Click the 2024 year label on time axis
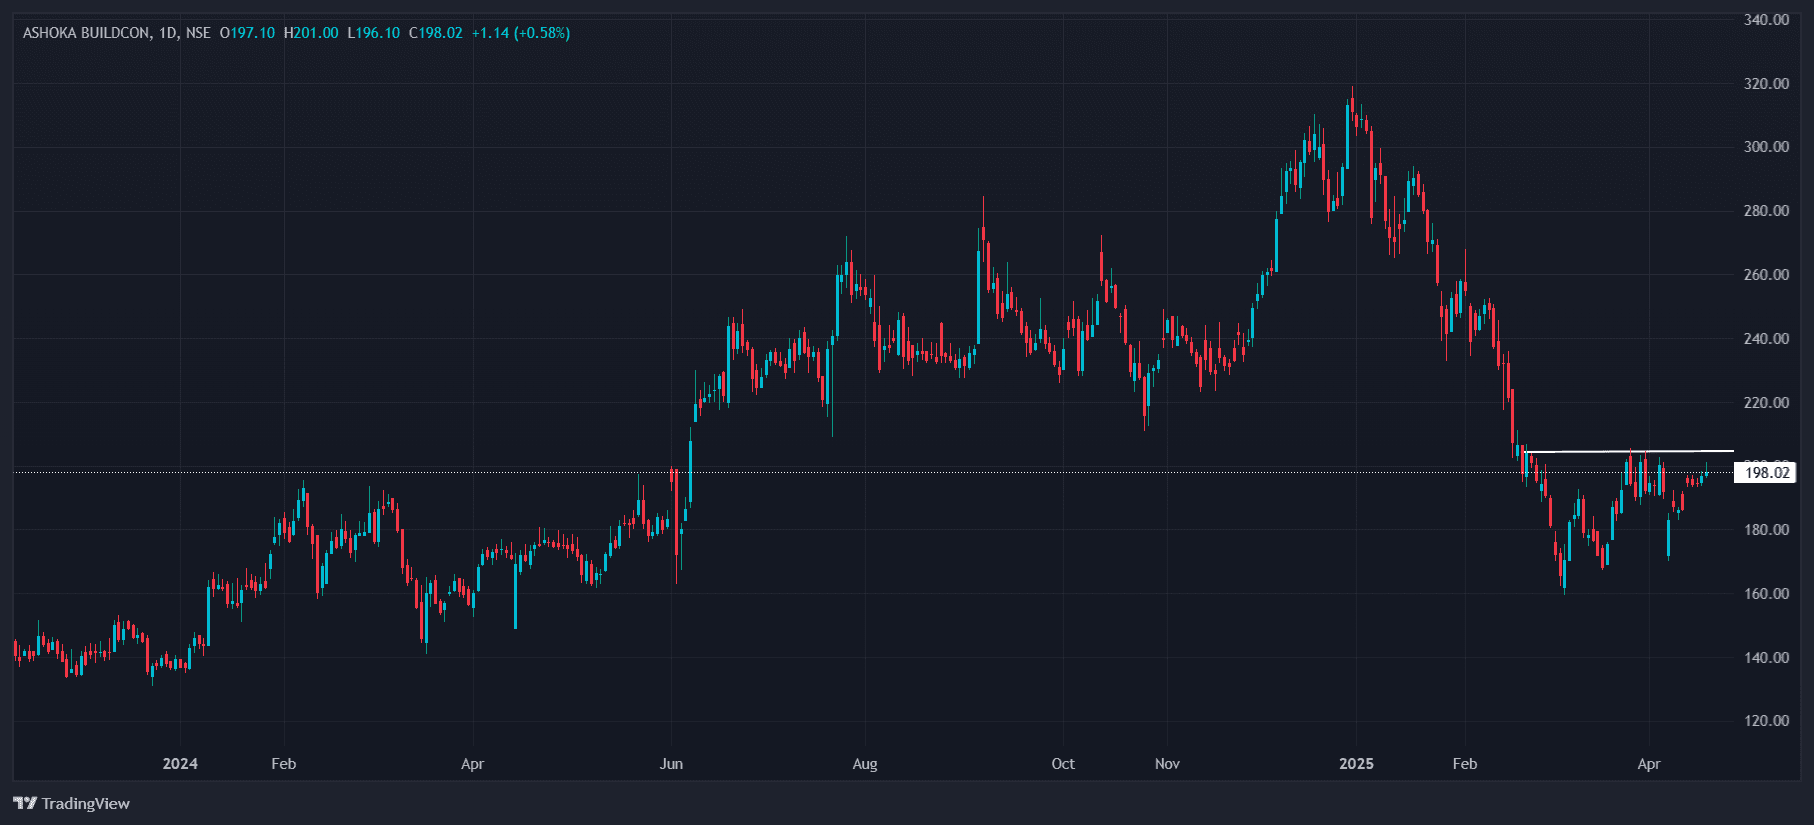The width and height of the screenshot is (1814, 825). tap(180, 764)
